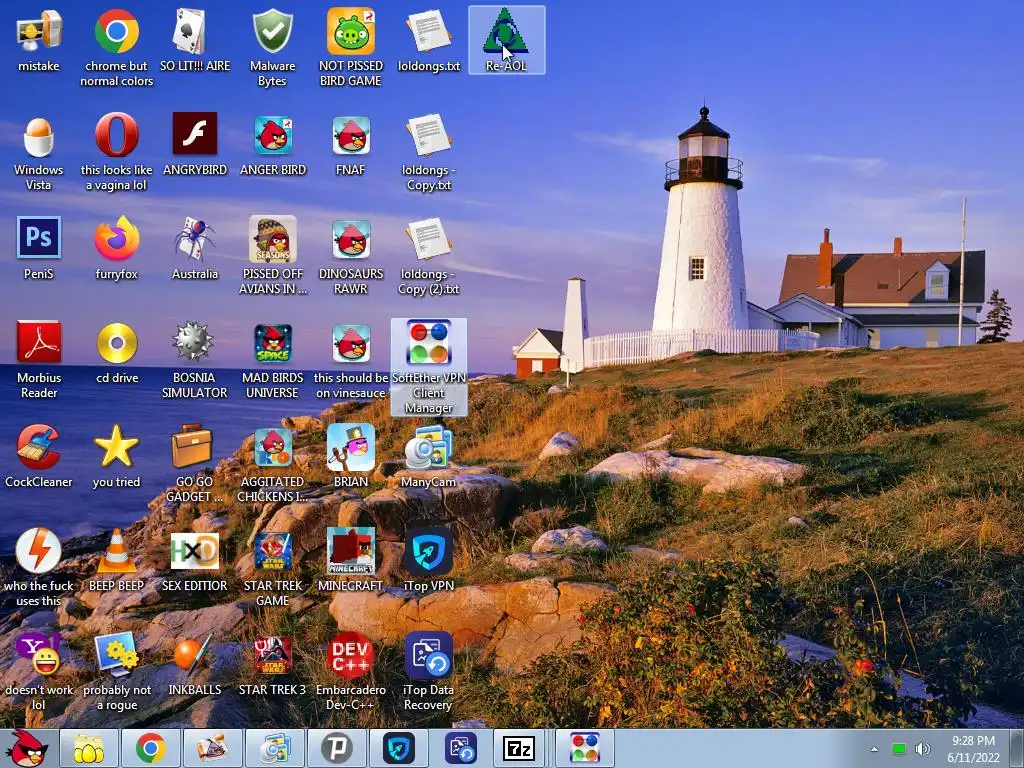Open the Angry Bird Start button
Screen dimensions: 1024x768
coord(28,748)
